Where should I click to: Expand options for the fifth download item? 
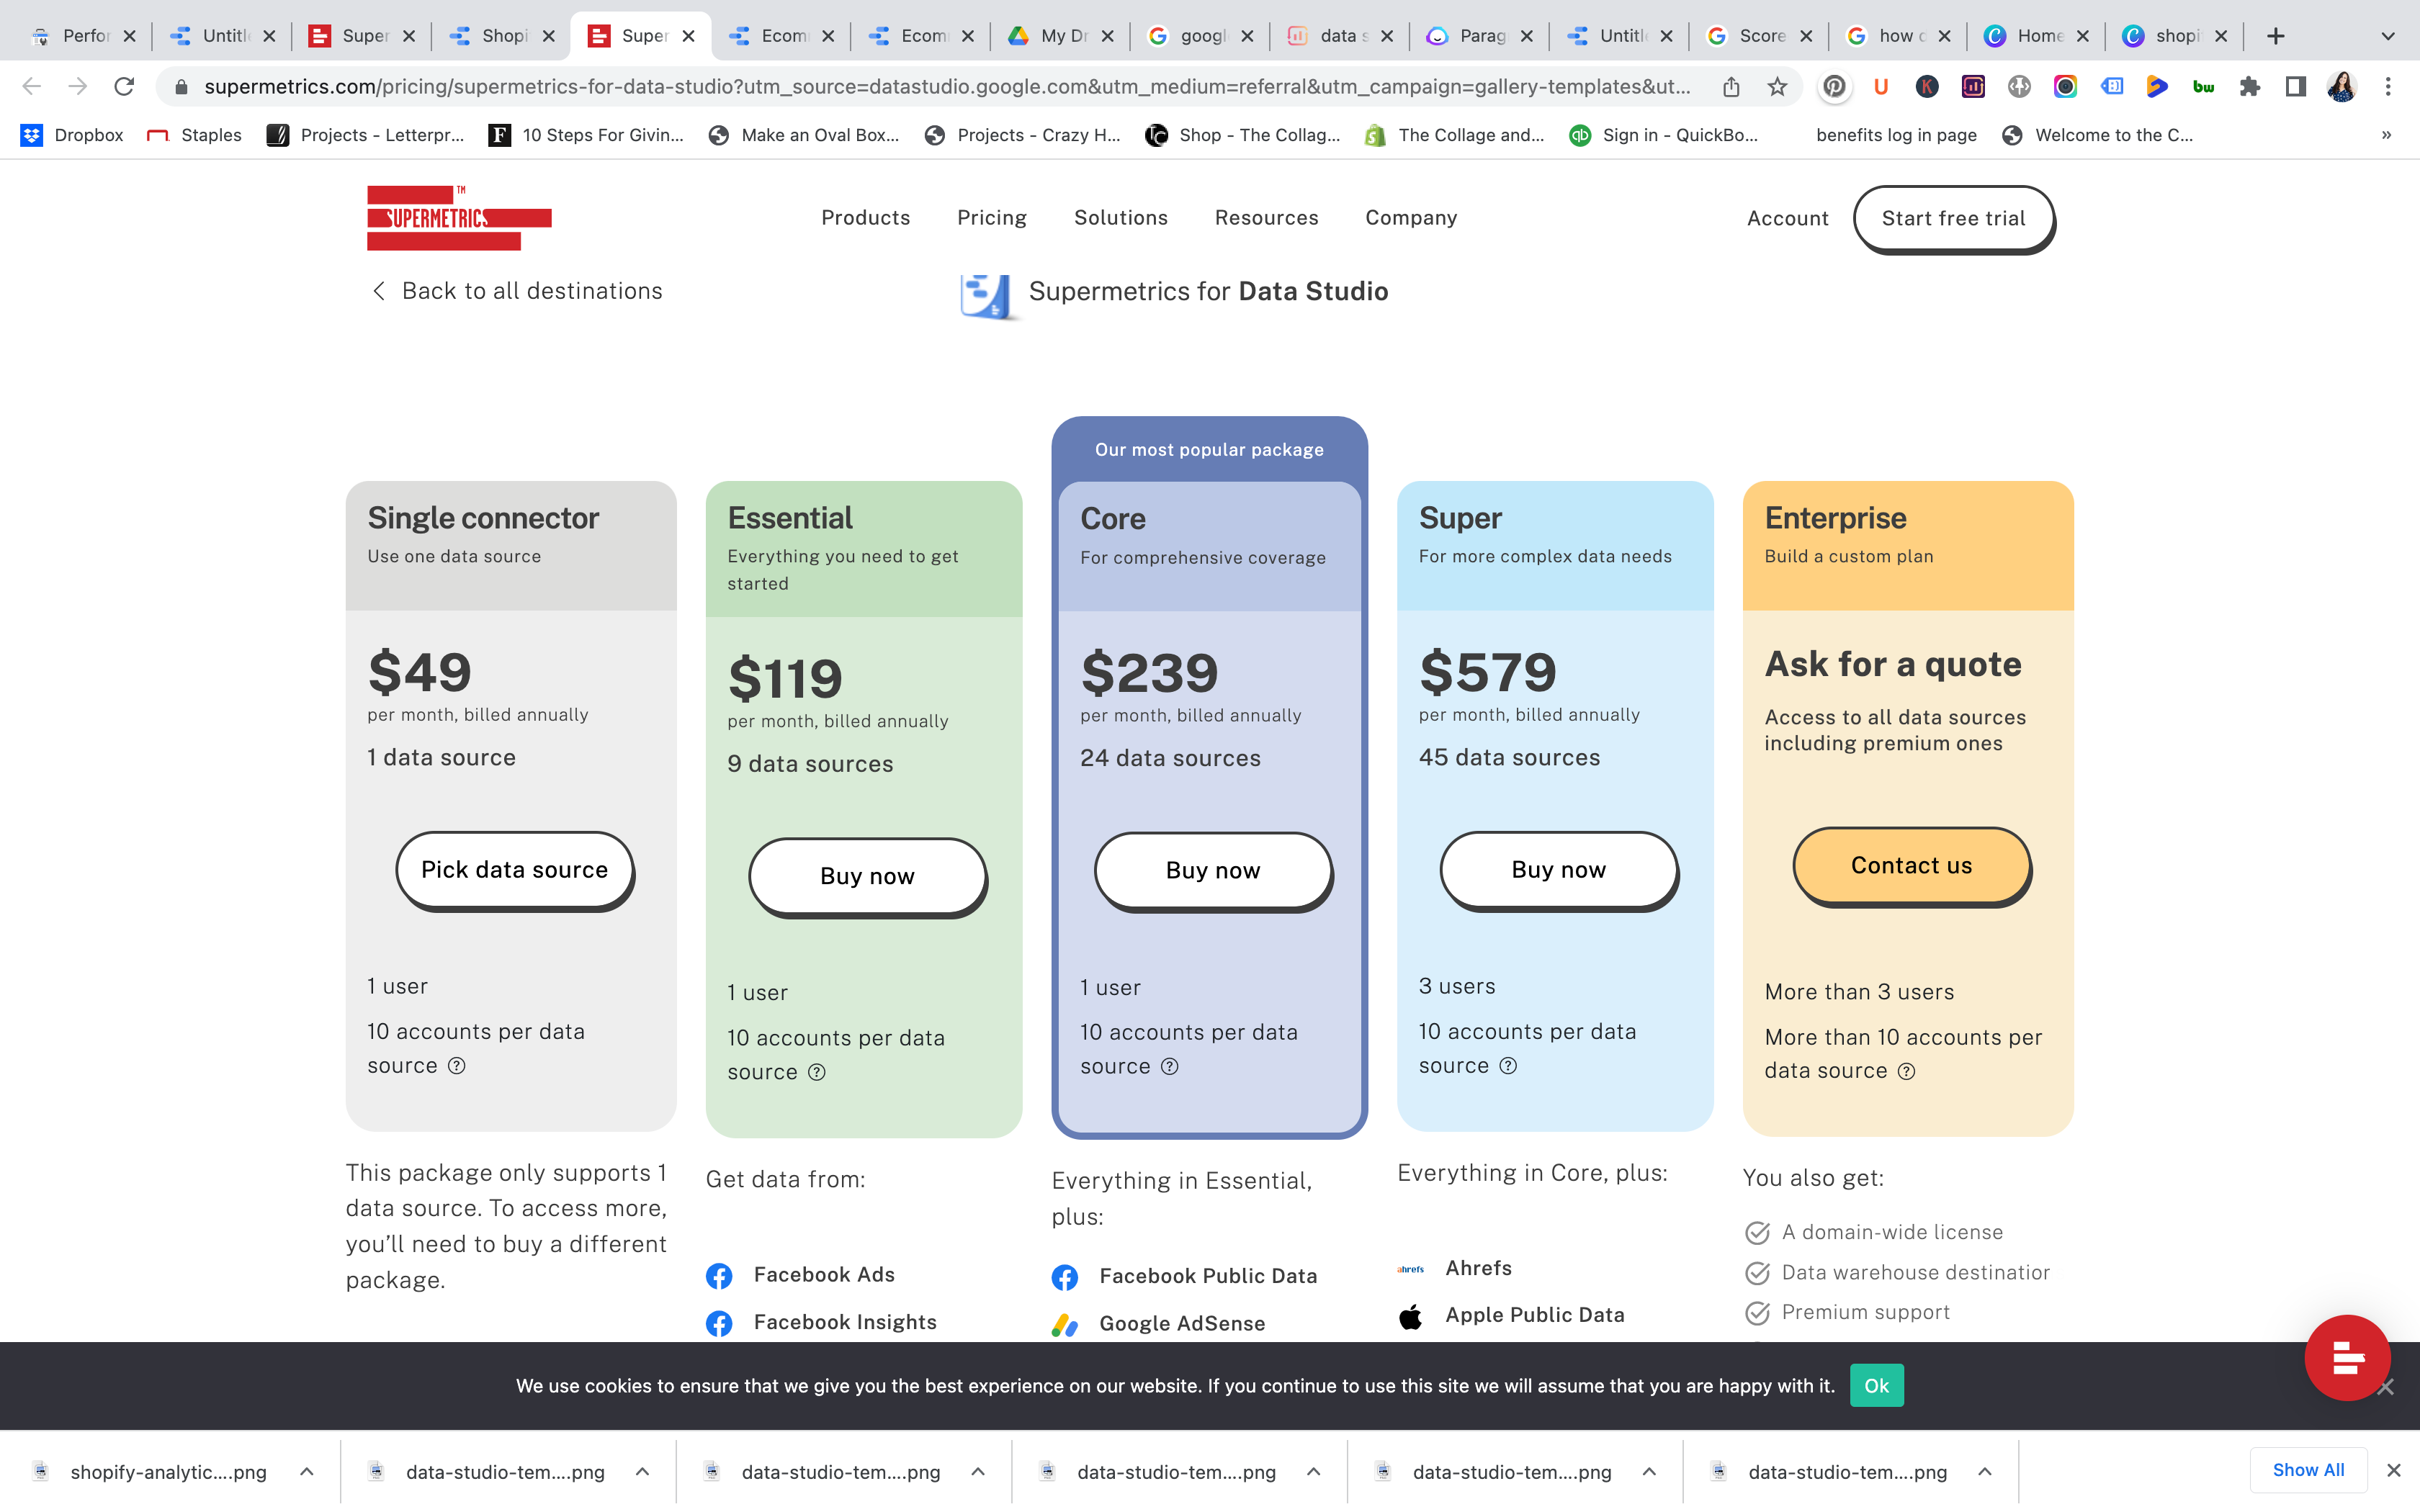[1649, 1472]
